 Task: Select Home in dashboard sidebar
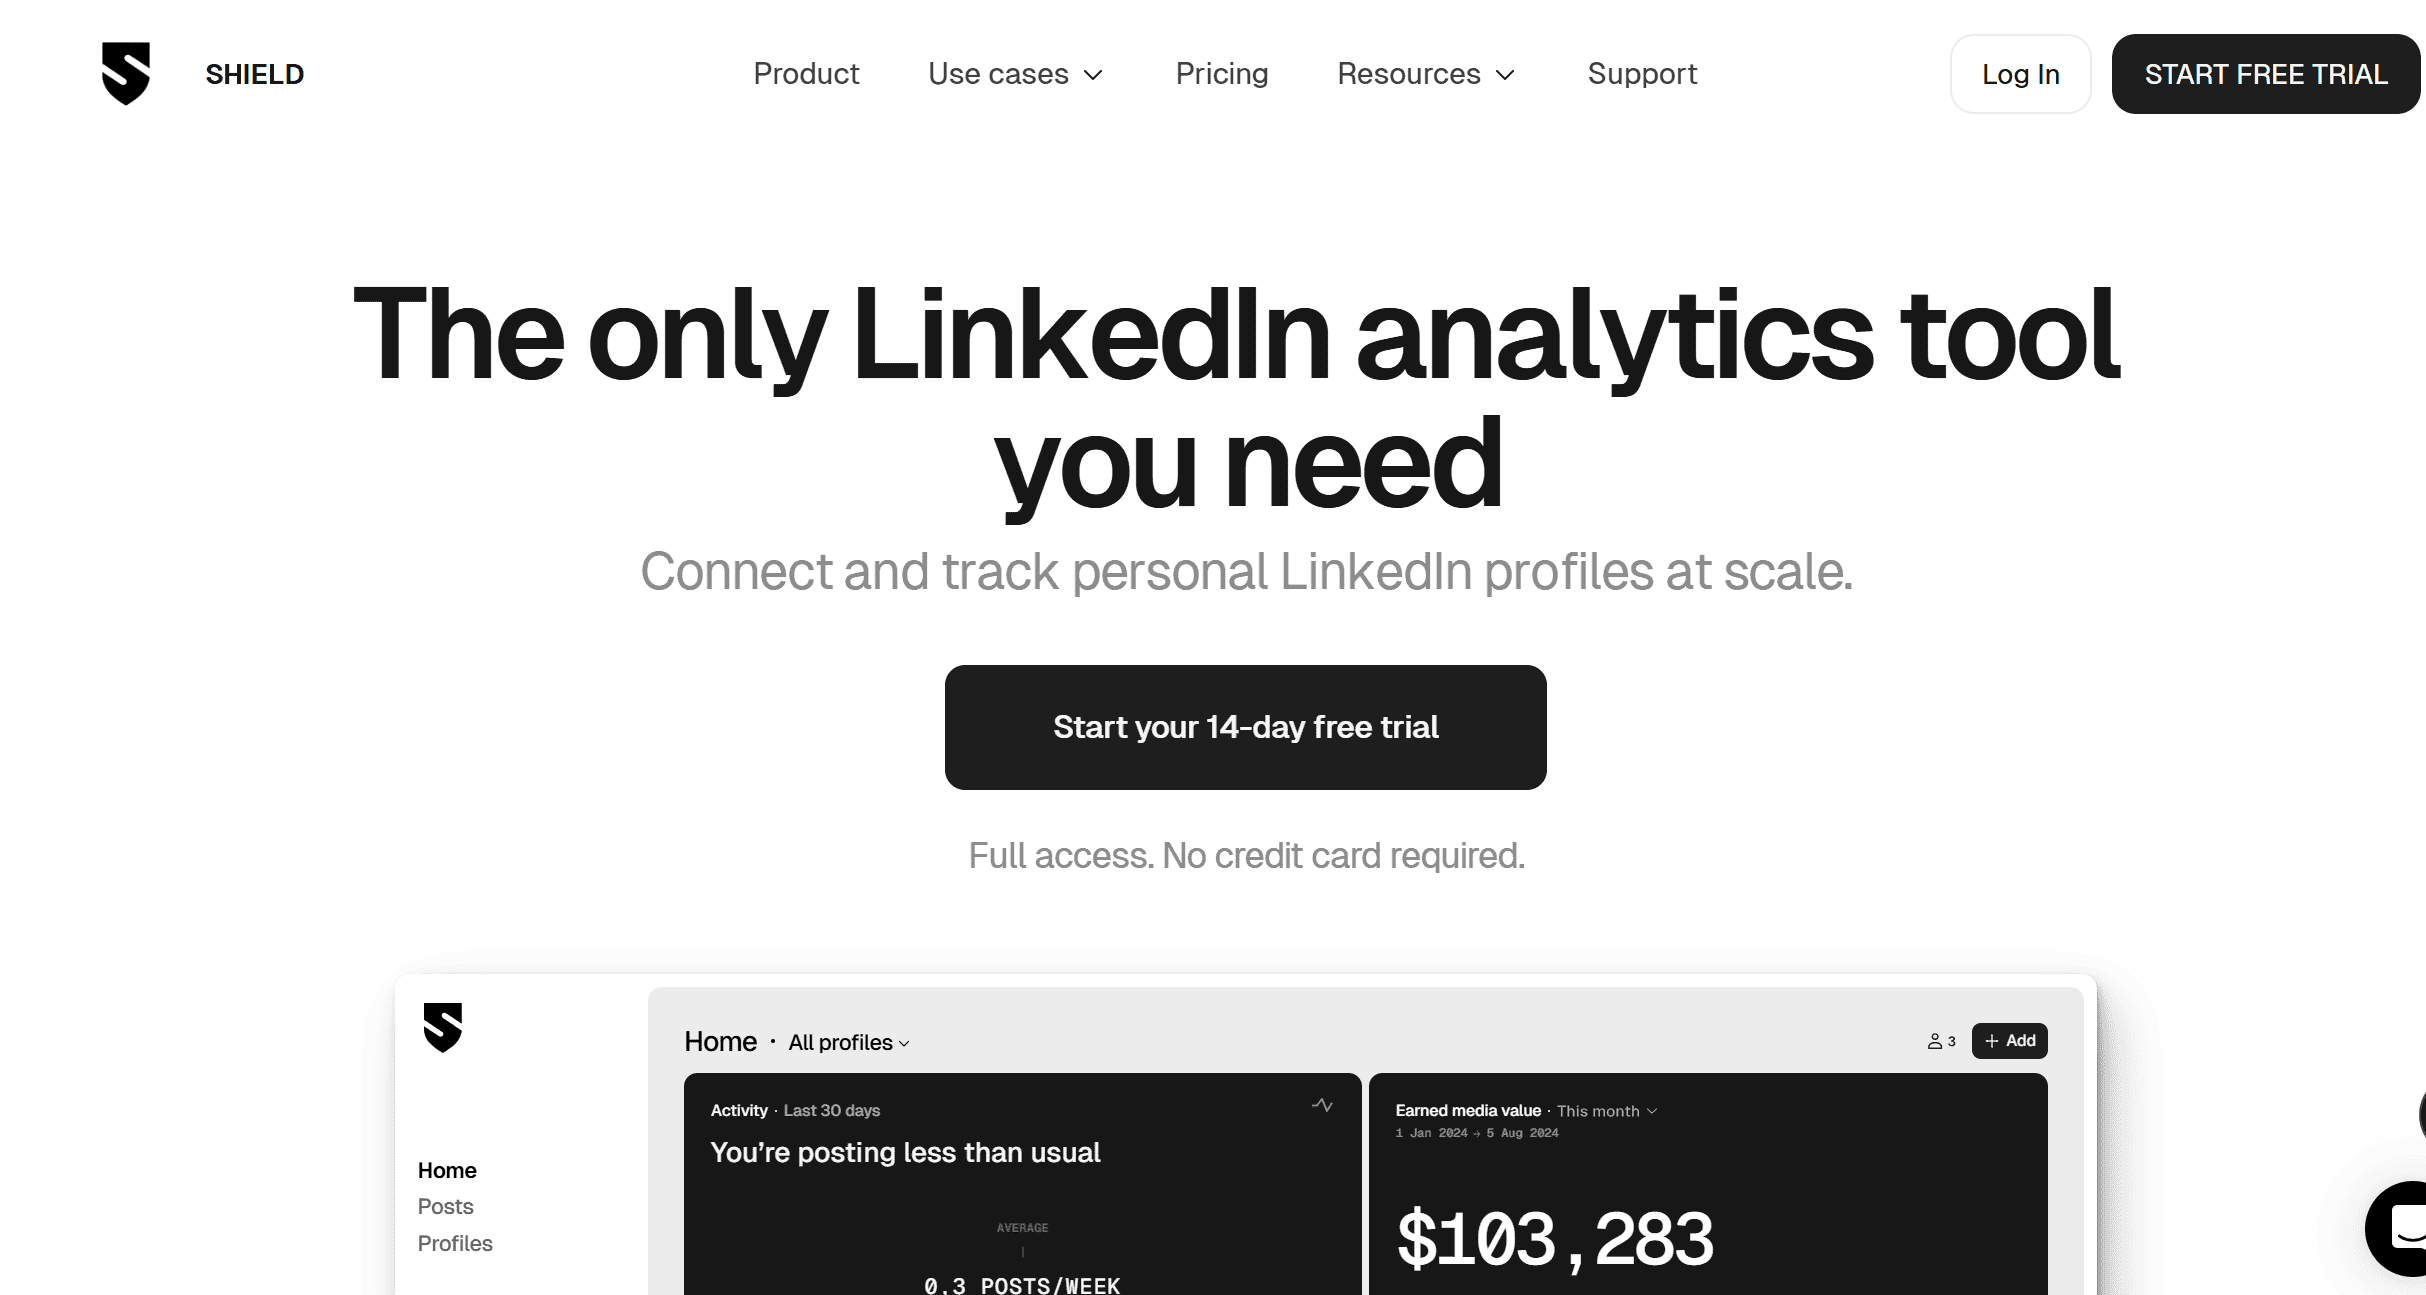coord(447,1171)
